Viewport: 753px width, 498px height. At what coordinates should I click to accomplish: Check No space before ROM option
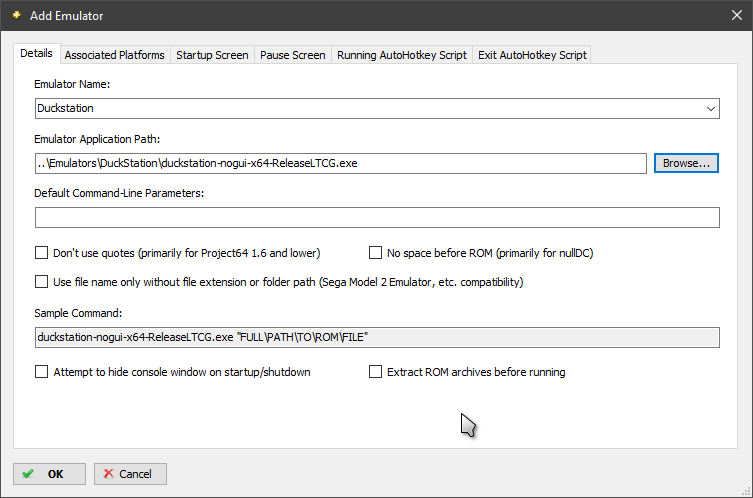click(376, 253)
